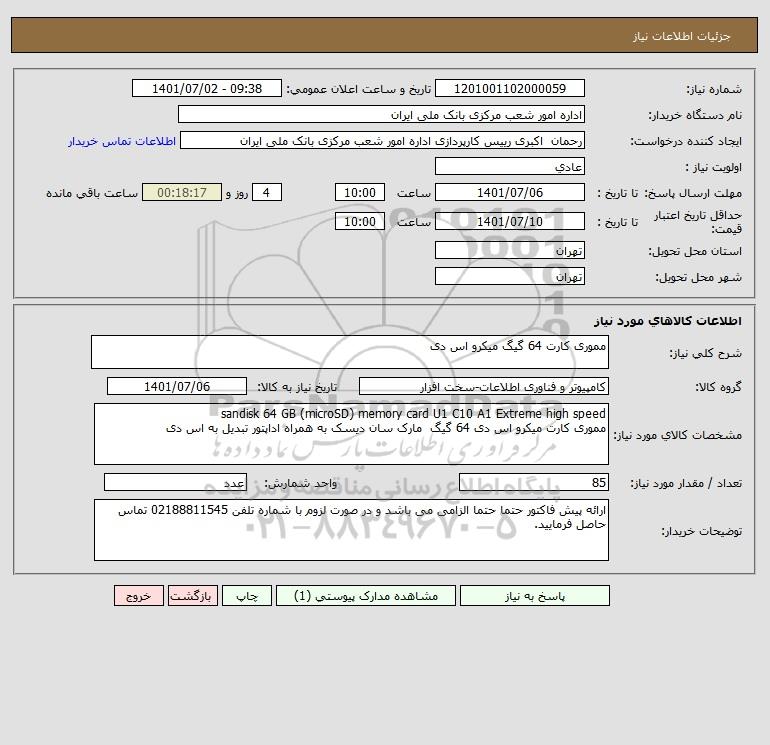Select the need number field 1201001102000059
Viewport: 770px width, 745px height.
click(x=510, y=88)
